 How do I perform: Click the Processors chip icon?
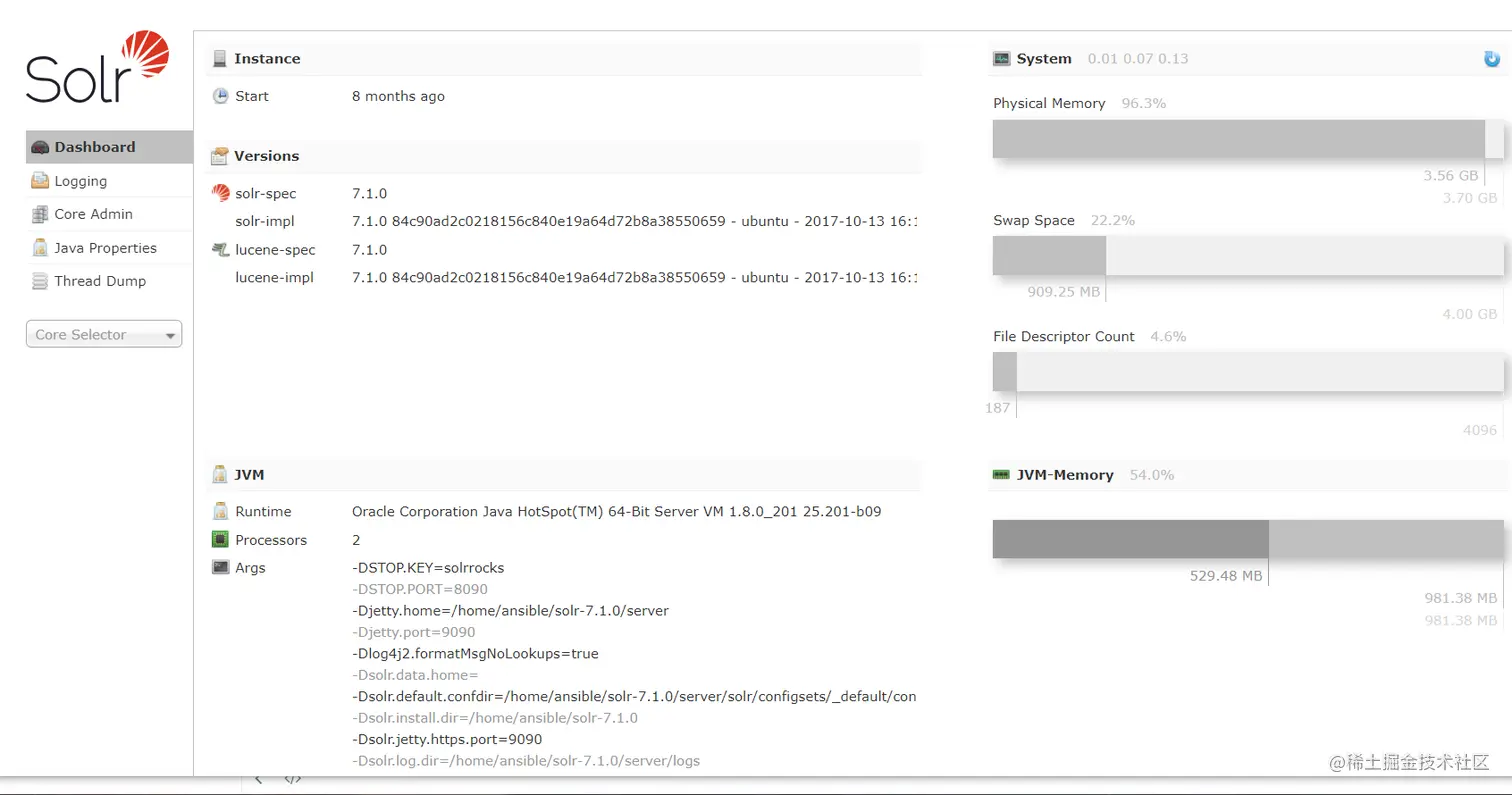(x=220, y=540)
